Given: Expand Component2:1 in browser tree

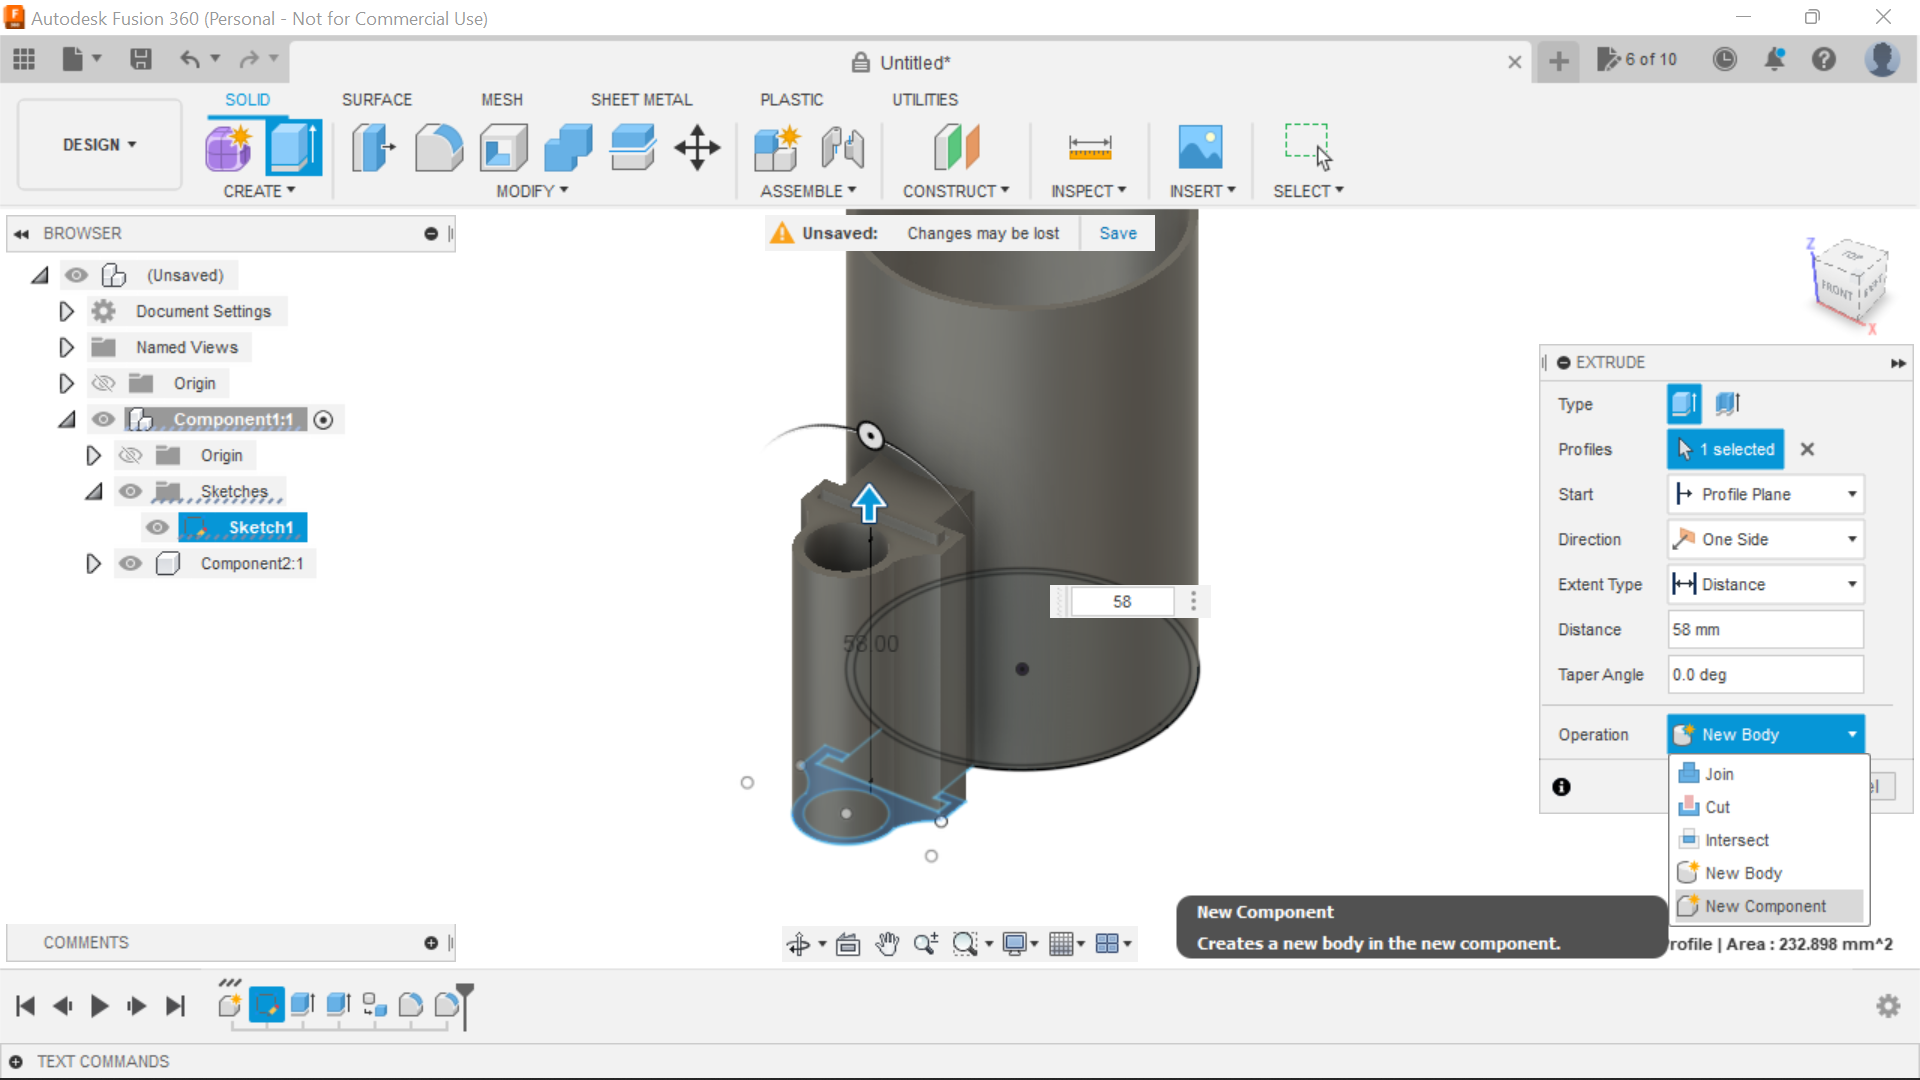Looking at the screenshot, I should pyautogui.click(x=92, y=563).
